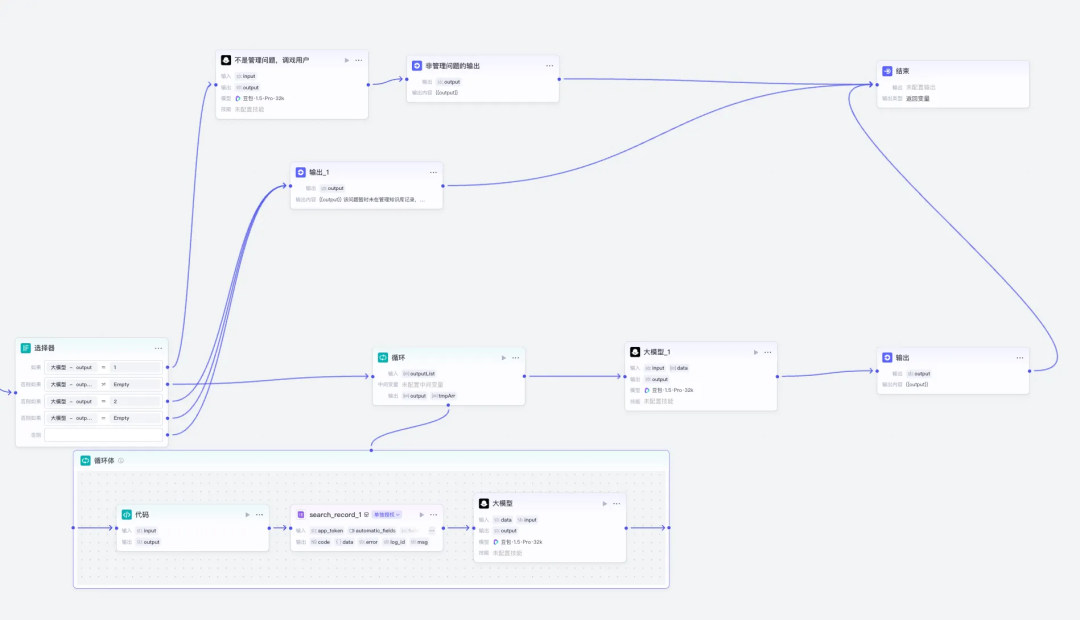This screenshot has height=620, width=1080.
Task: Click the 循环体 loop body title
Action: click(104, 461)
